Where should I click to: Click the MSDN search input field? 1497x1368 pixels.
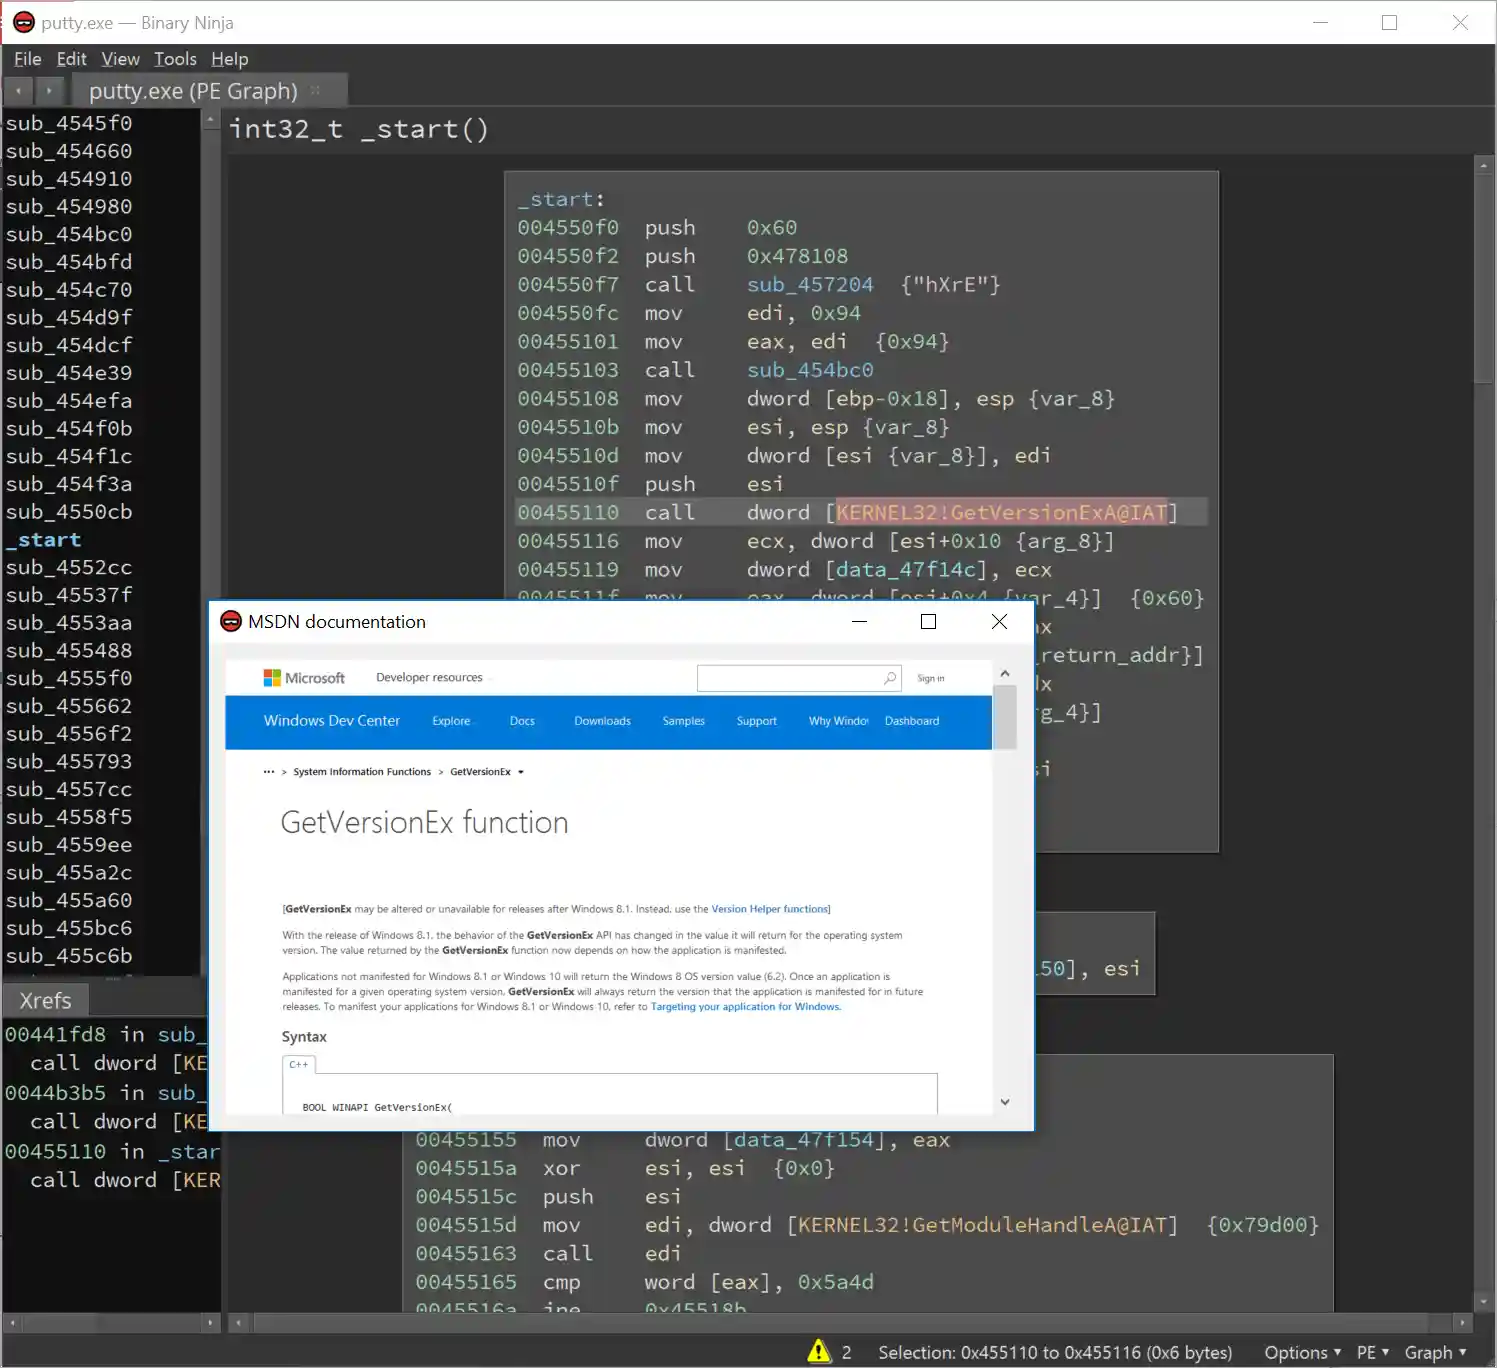click(790, 678)
